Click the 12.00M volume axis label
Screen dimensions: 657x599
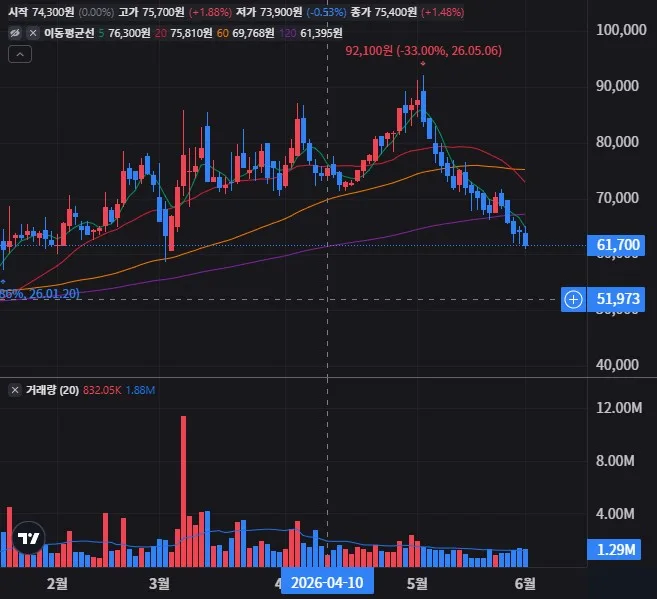(x=619, y=408)
